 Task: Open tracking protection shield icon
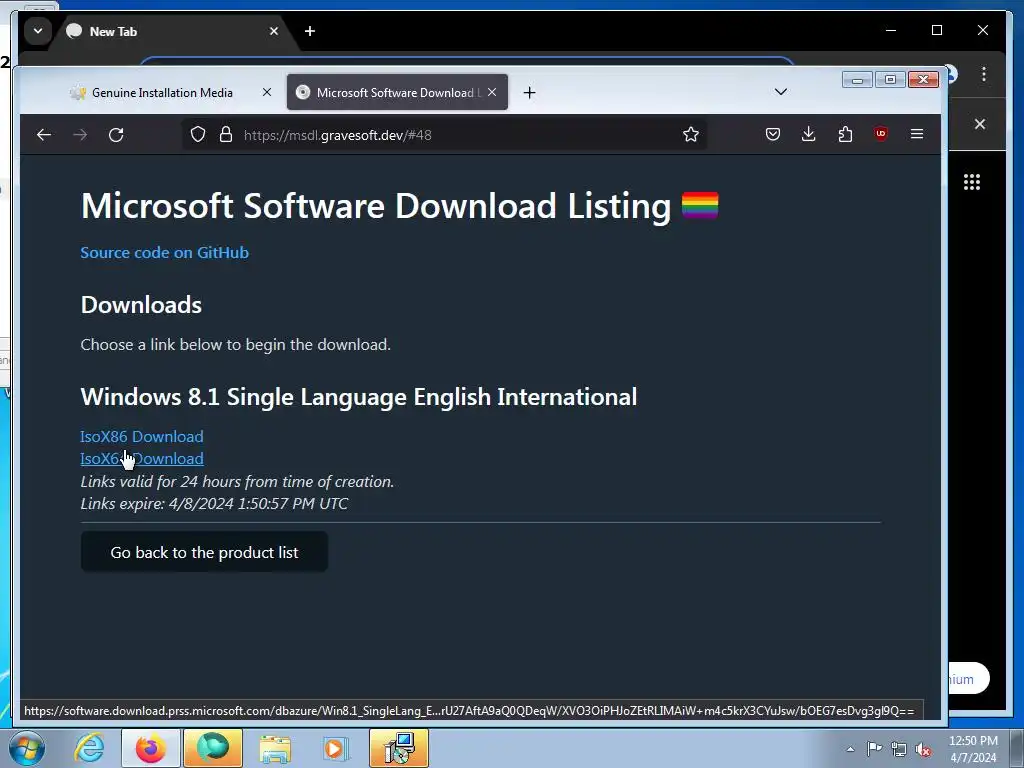coord(198,135)
